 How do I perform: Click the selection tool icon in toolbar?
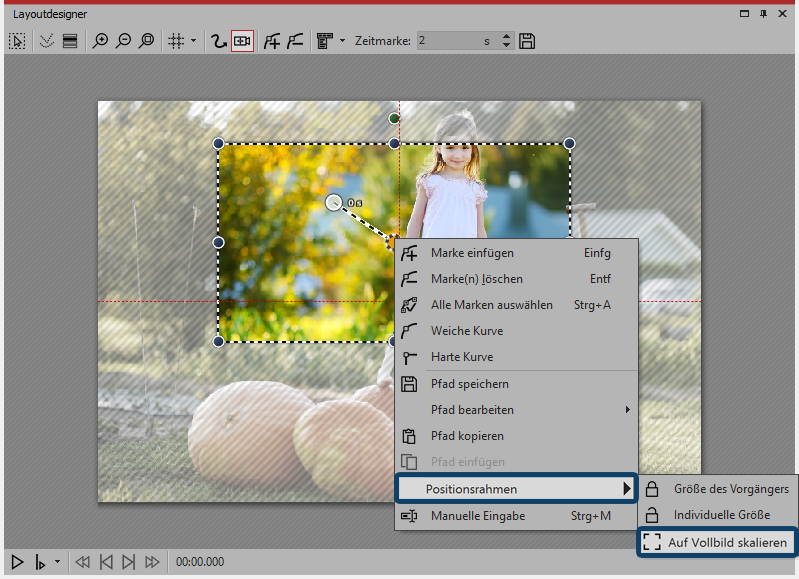click(x=17, y=41)
